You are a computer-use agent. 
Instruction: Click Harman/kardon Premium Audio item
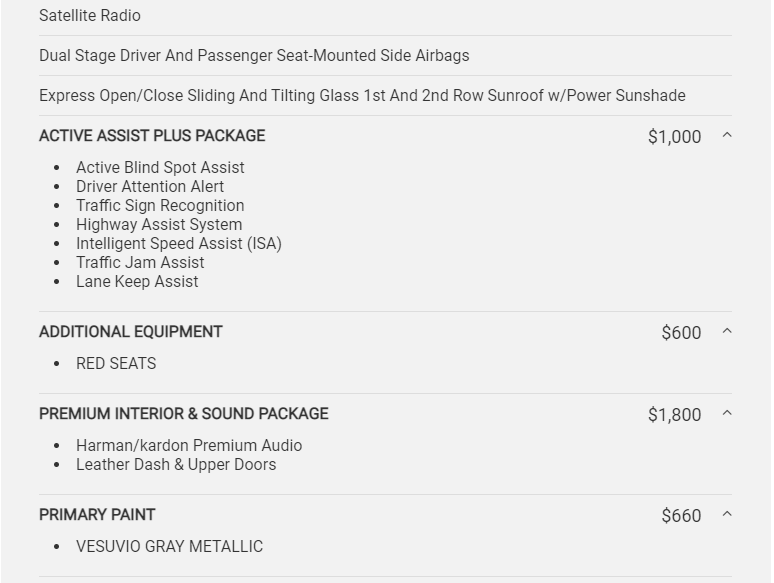tap(189, 446)
